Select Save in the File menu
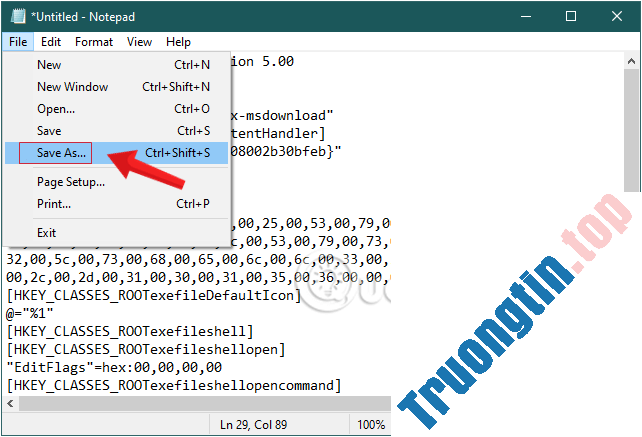Image resolution: width=642 pixels, height=437 pixels. pyautogui.click(x=49, y=131)
